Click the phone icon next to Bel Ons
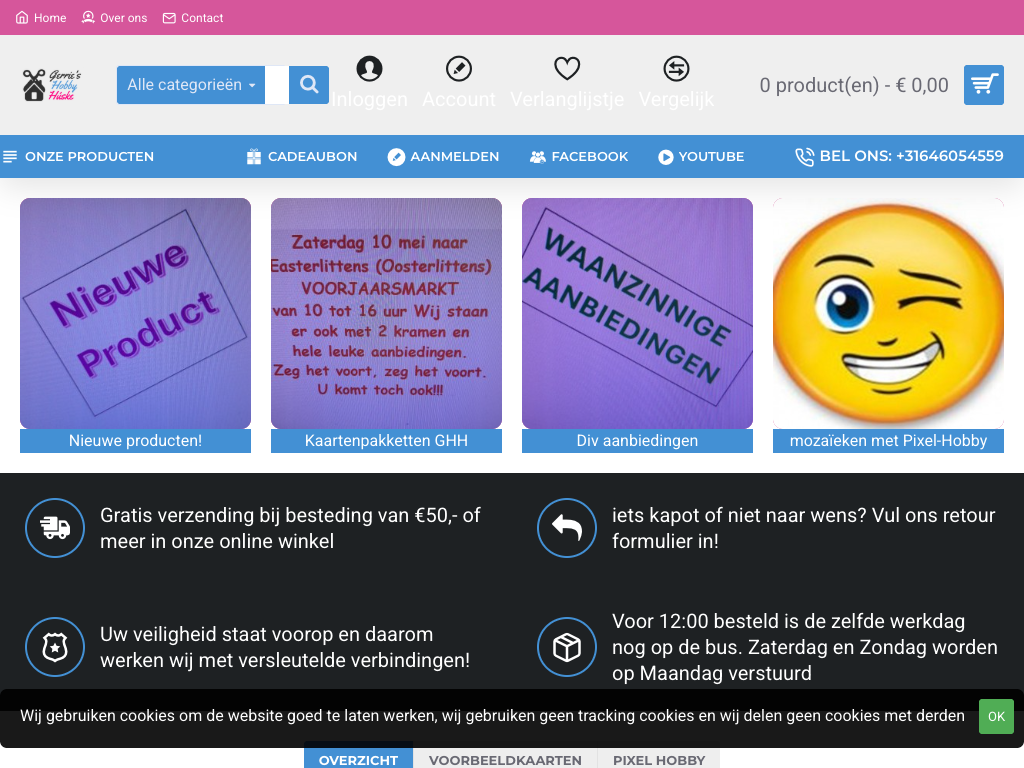Image resolution: width=1024 pixels, height=768 pixels. click(804, 157)
